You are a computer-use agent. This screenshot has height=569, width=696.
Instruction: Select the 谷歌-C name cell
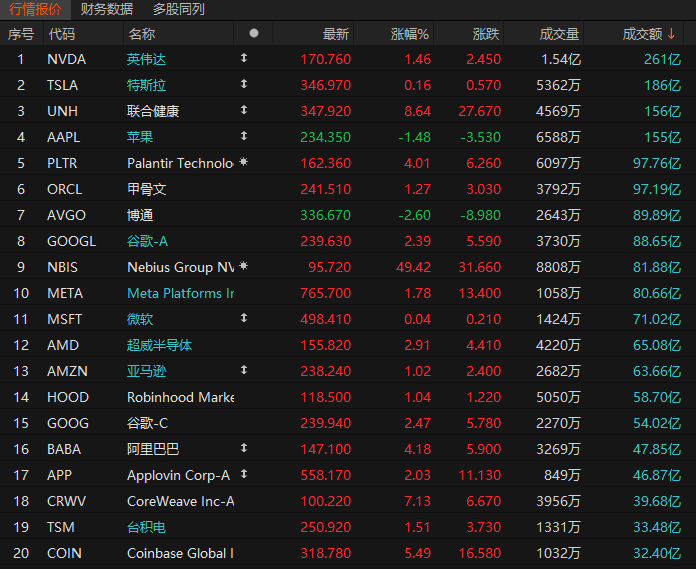(147, 423)
